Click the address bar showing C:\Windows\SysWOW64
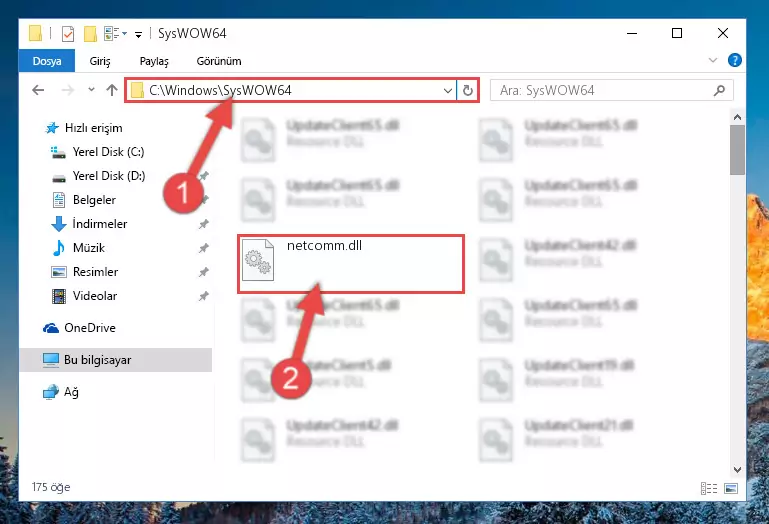This screenshot has height=524, width=769. (290, 90)
